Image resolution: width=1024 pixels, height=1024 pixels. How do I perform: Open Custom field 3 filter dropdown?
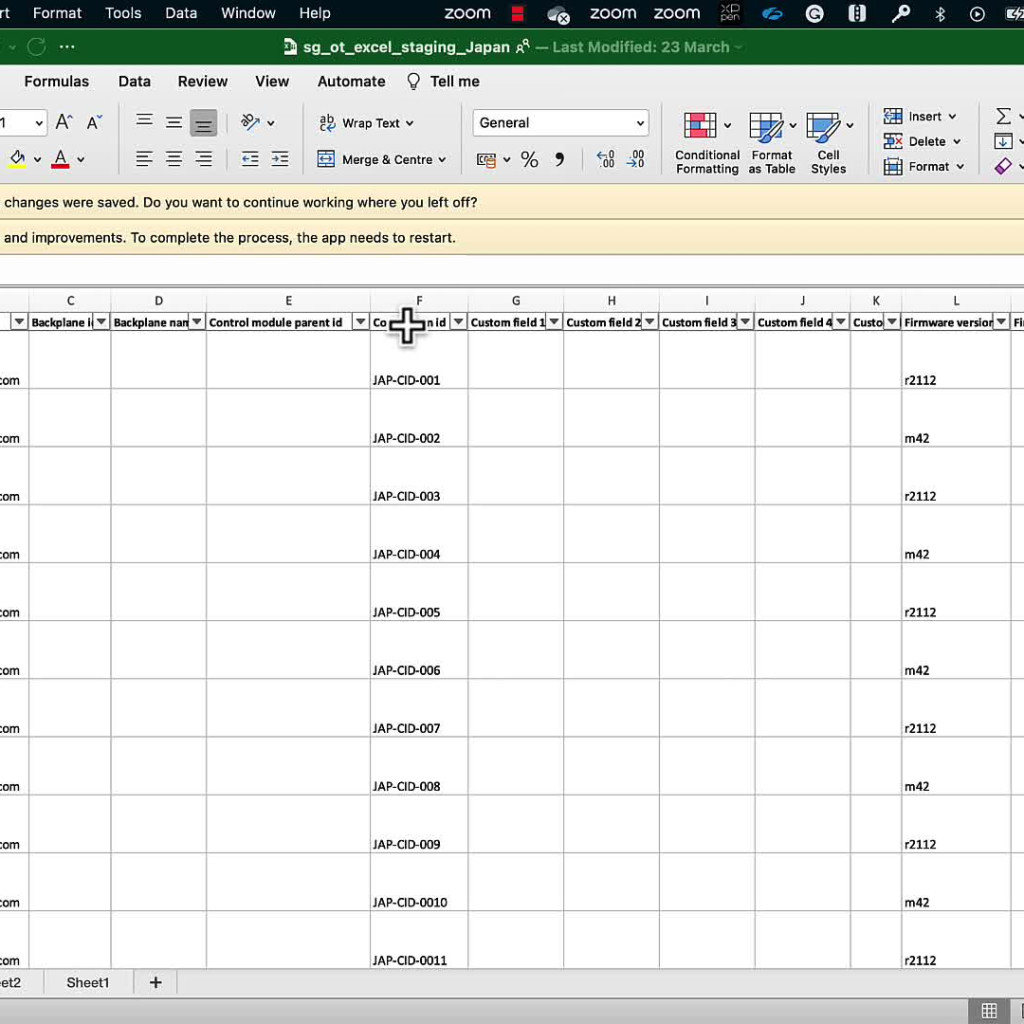pyautogui.click(x=745, y=321)
